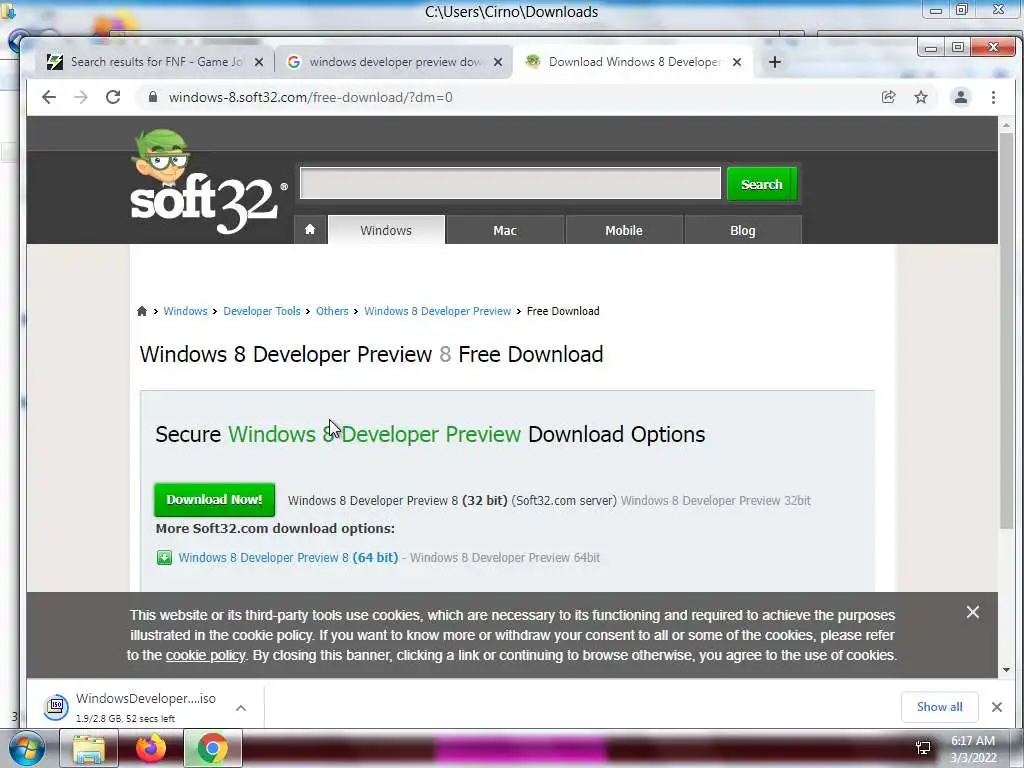The height and width of the screenshot is (768, 1024).
Task: Open the Chrome three-dot menu
Action: click(993, 97)
